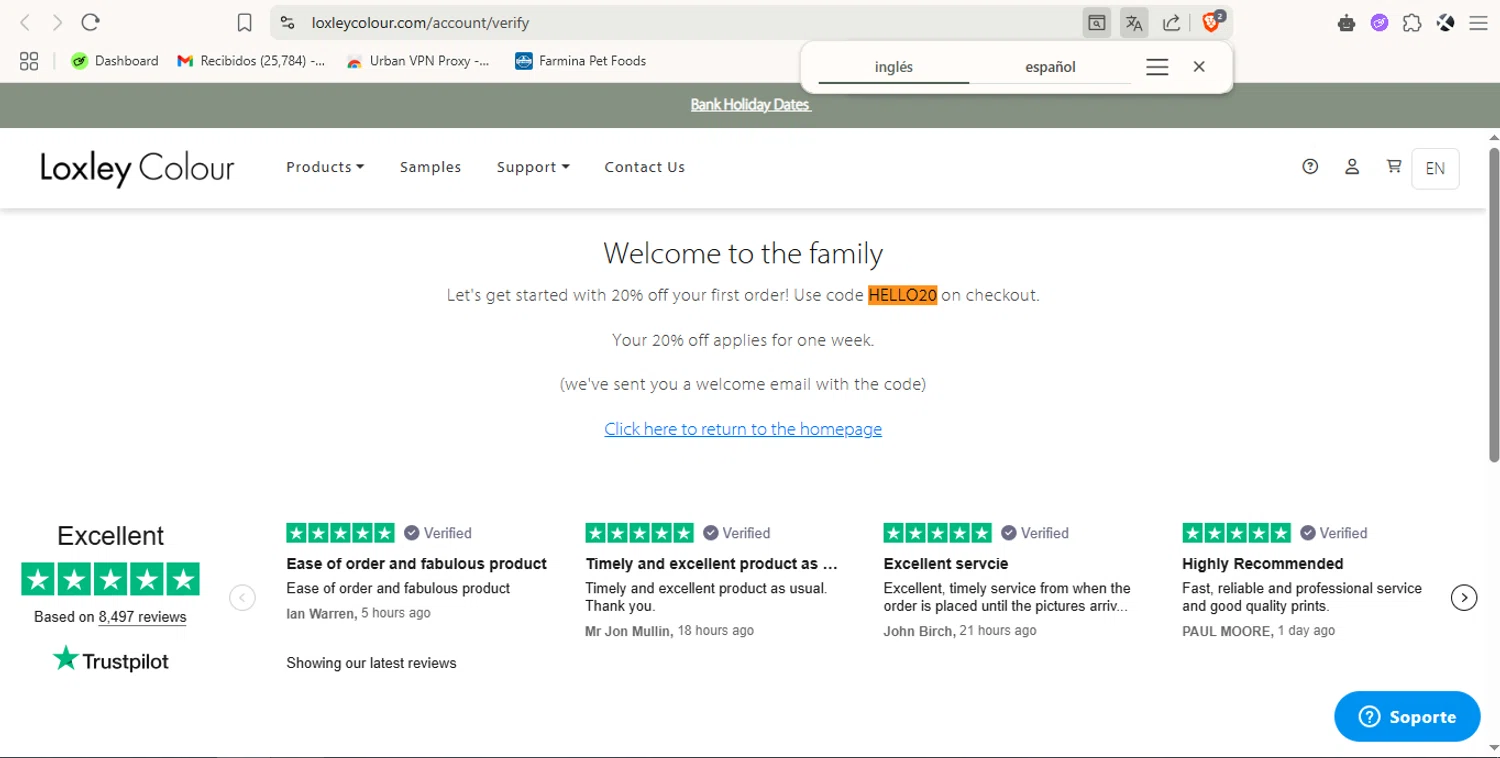Open the Farmina Pet Foods bookmark
Screen dimensions: 1500x758
click(580, 61)
